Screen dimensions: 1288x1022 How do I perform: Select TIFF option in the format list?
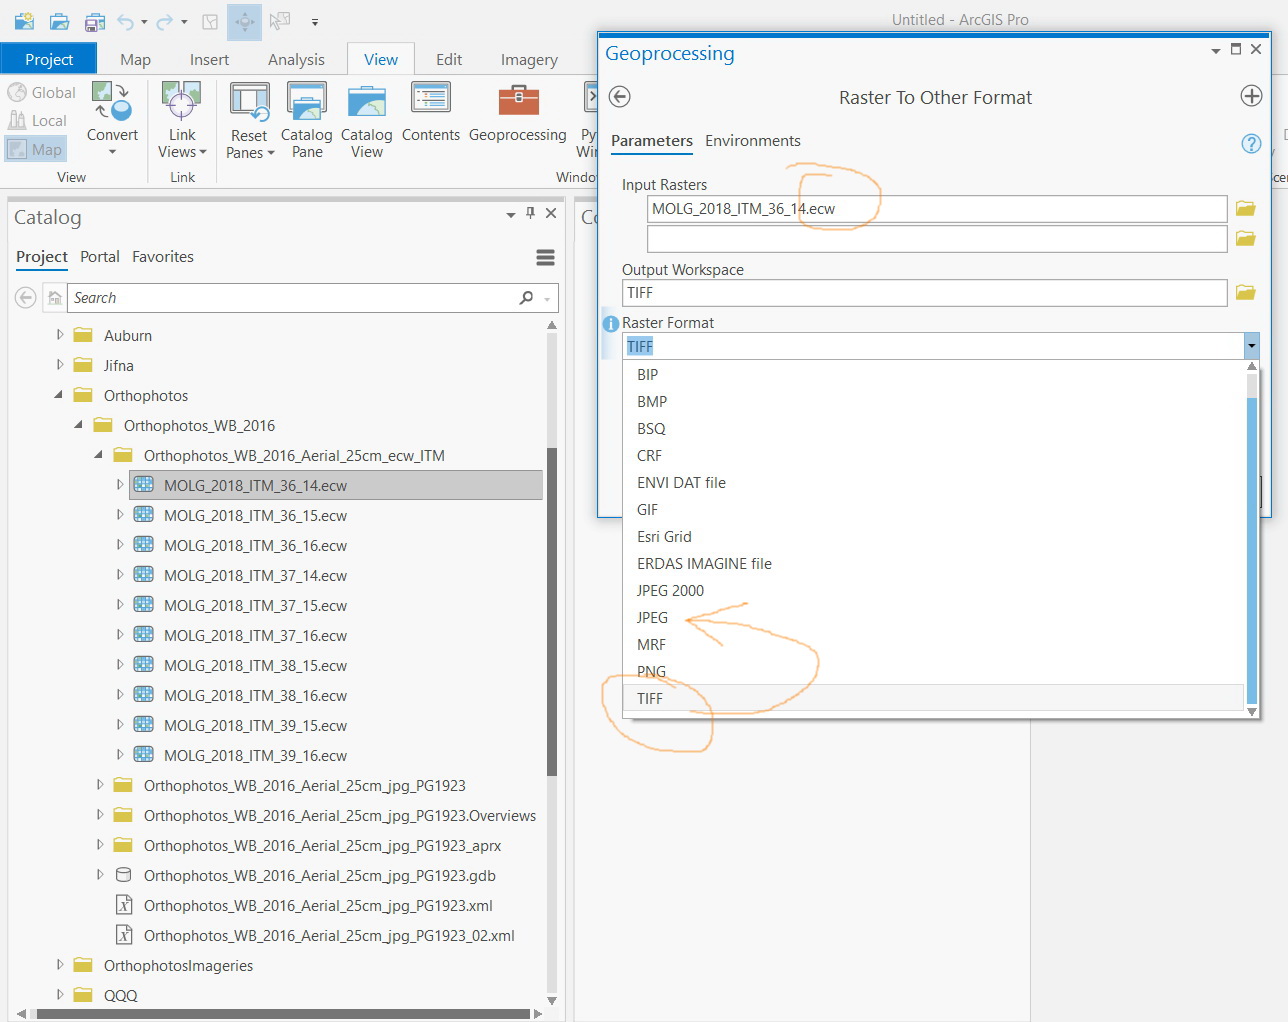tap(933, 699)
